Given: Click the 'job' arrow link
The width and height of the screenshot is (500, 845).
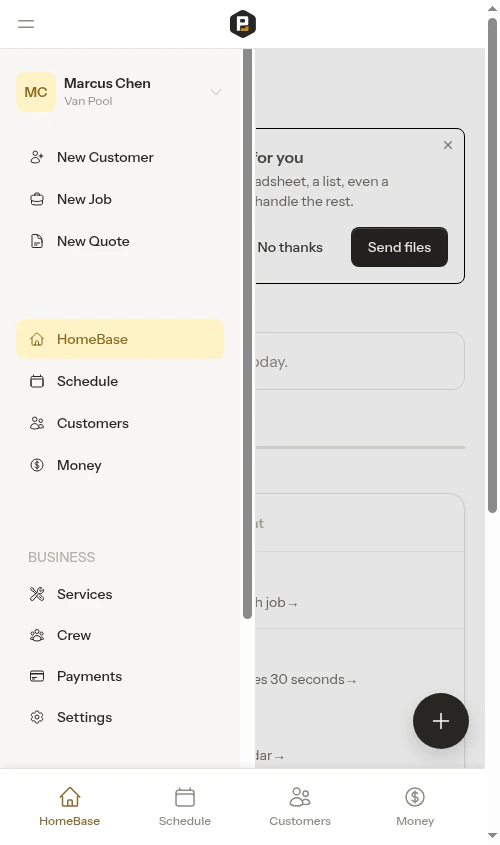Looking at the screenshot, I should click(276, 602).
